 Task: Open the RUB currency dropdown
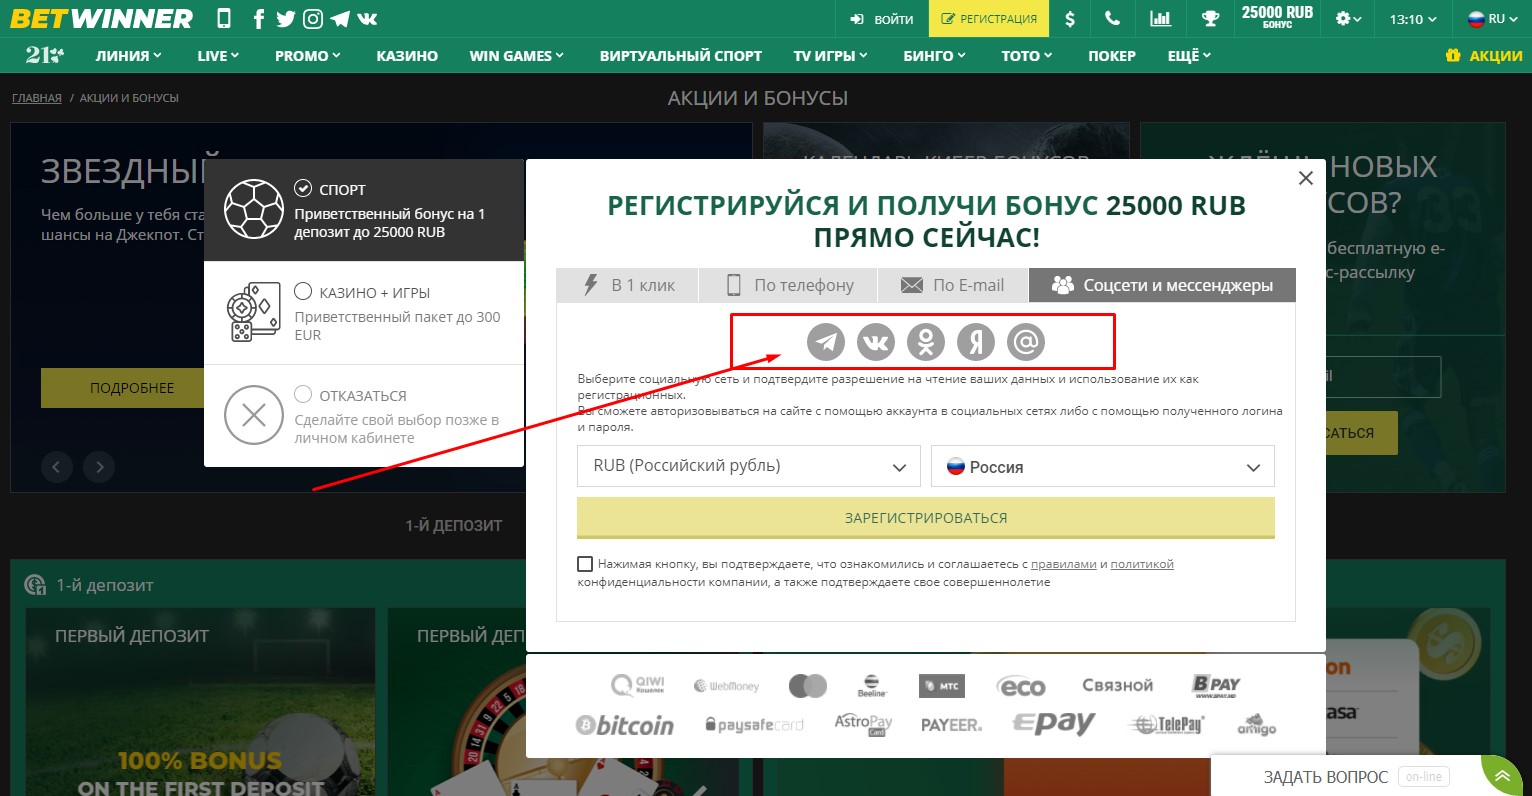click(750, 466)
